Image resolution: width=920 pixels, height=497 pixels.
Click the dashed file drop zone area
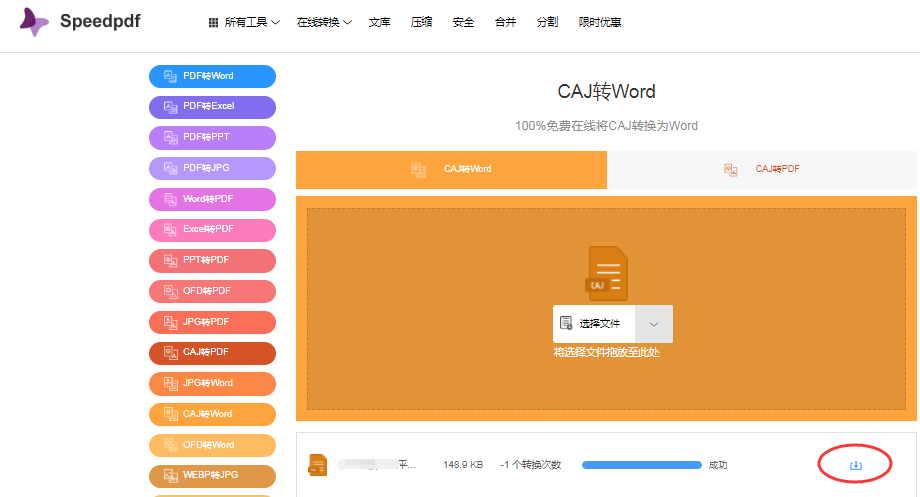coord(607,309)
